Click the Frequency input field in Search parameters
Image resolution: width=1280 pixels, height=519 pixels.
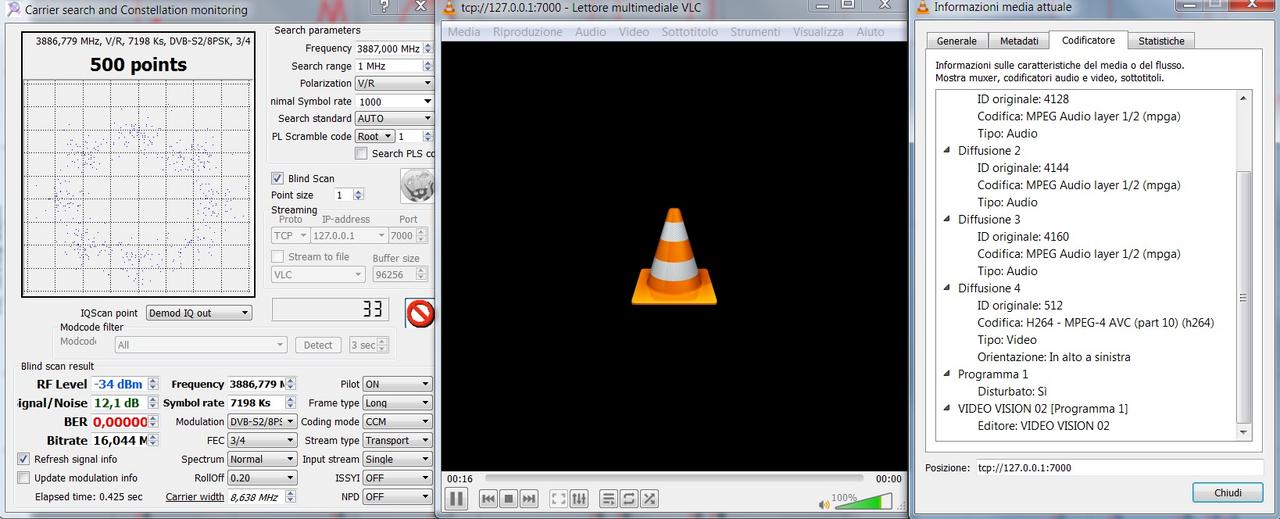point(389,48)
